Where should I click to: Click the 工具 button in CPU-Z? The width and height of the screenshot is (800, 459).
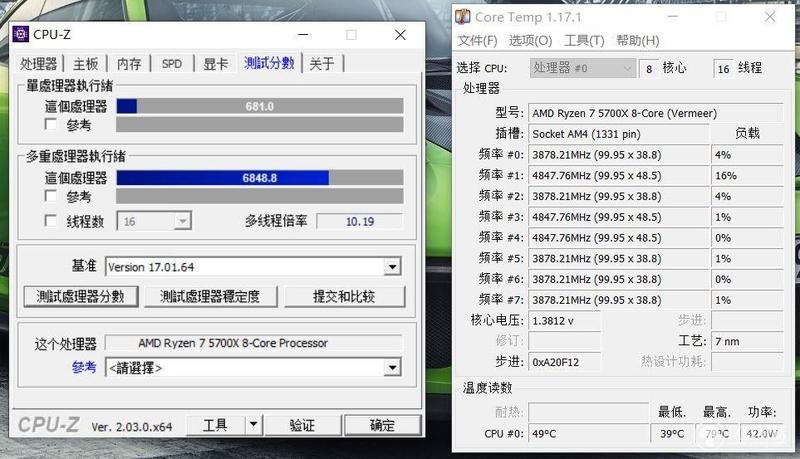pos(215,424)
